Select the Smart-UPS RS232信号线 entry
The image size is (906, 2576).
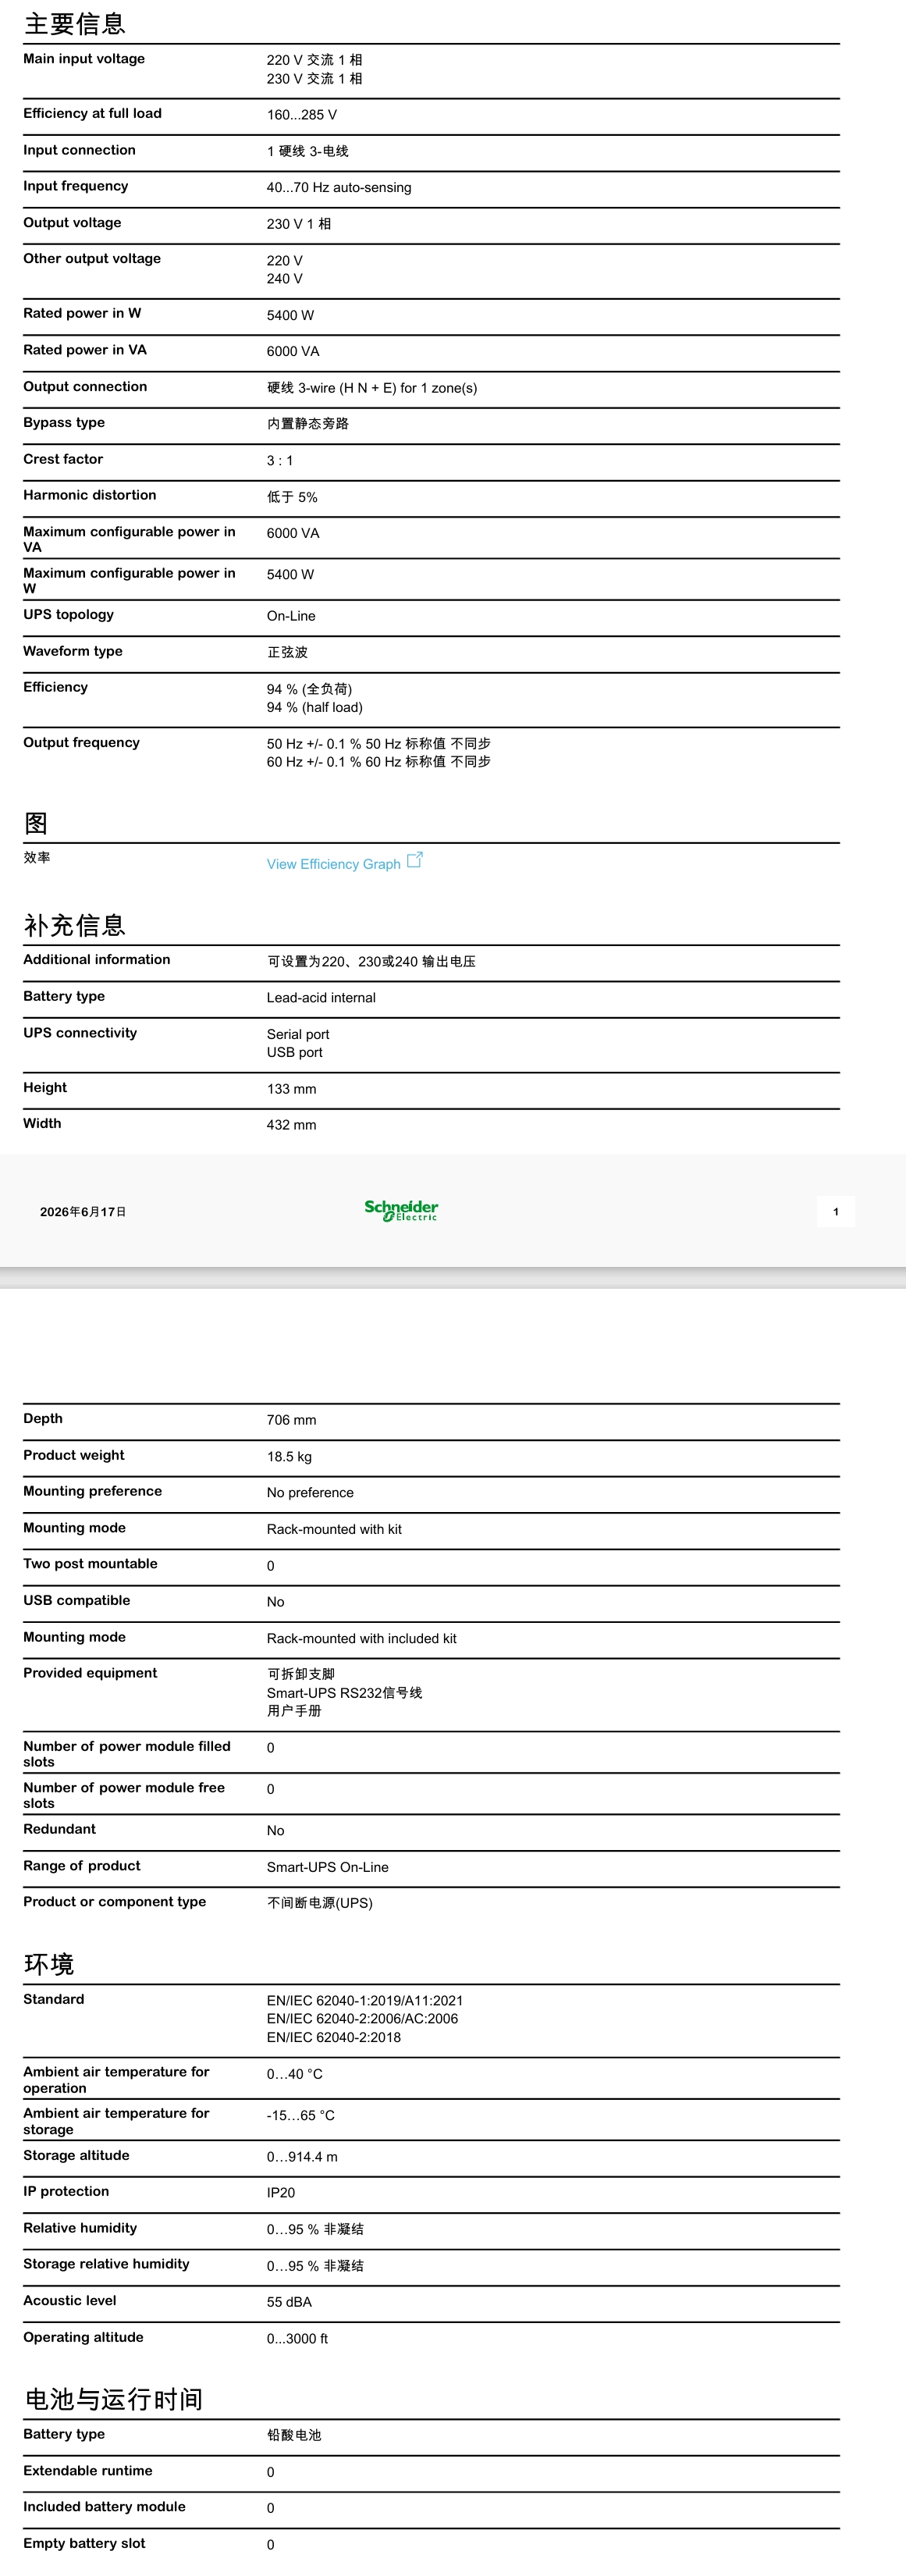click(x=345, y=1692)
